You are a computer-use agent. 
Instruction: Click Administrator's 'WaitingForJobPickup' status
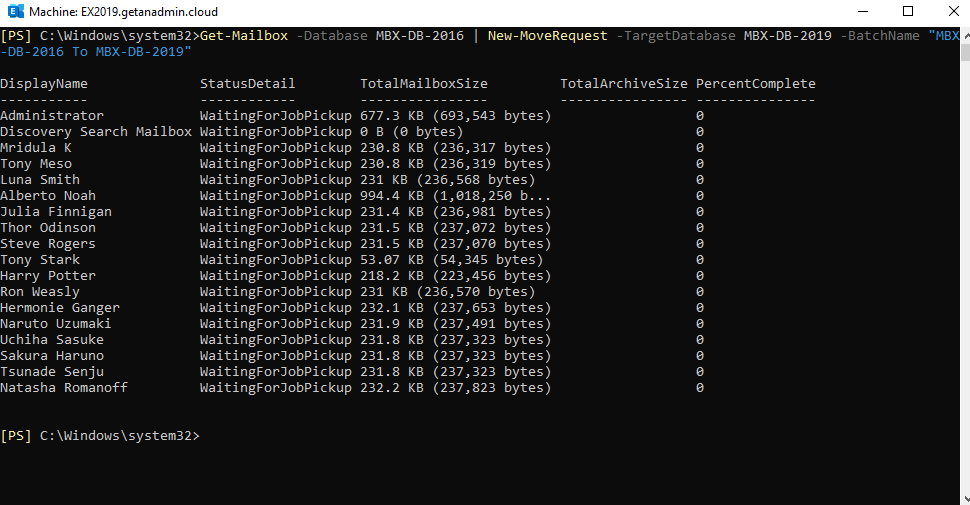point(276,116)
